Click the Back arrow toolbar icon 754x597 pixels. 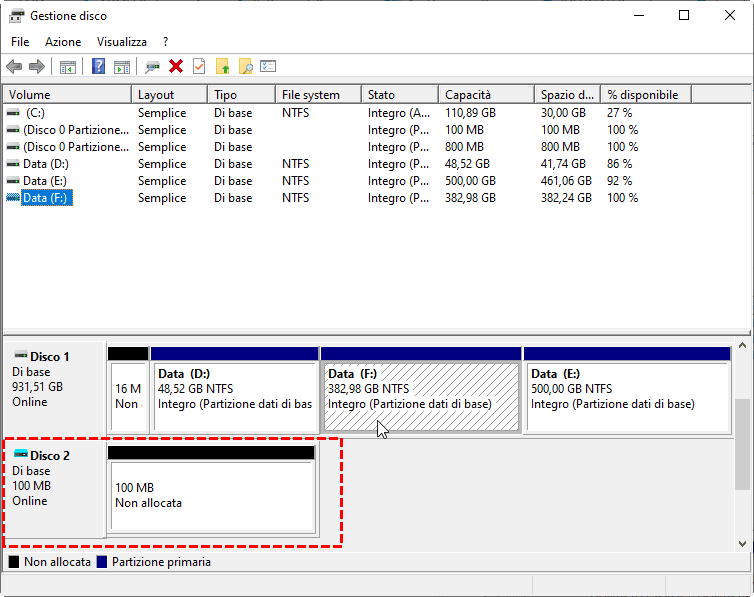tap(14, 66)
